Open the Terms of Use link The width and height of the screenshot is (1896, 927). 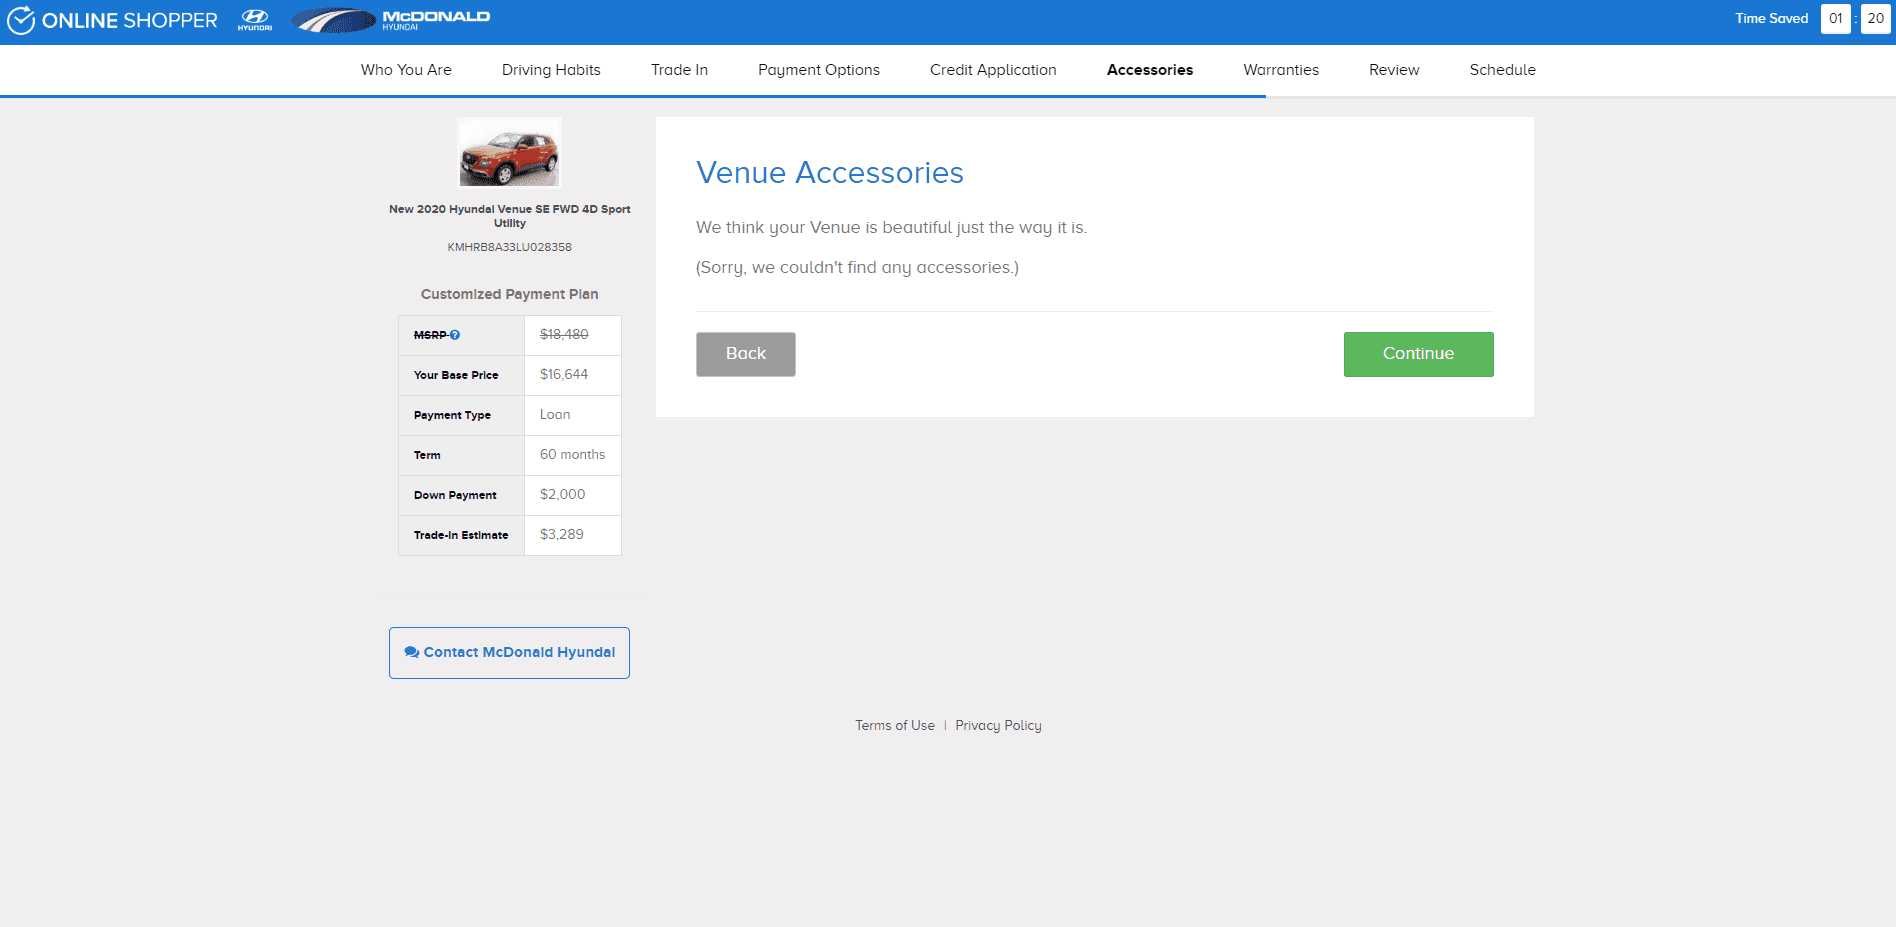(x=895, y=726)
